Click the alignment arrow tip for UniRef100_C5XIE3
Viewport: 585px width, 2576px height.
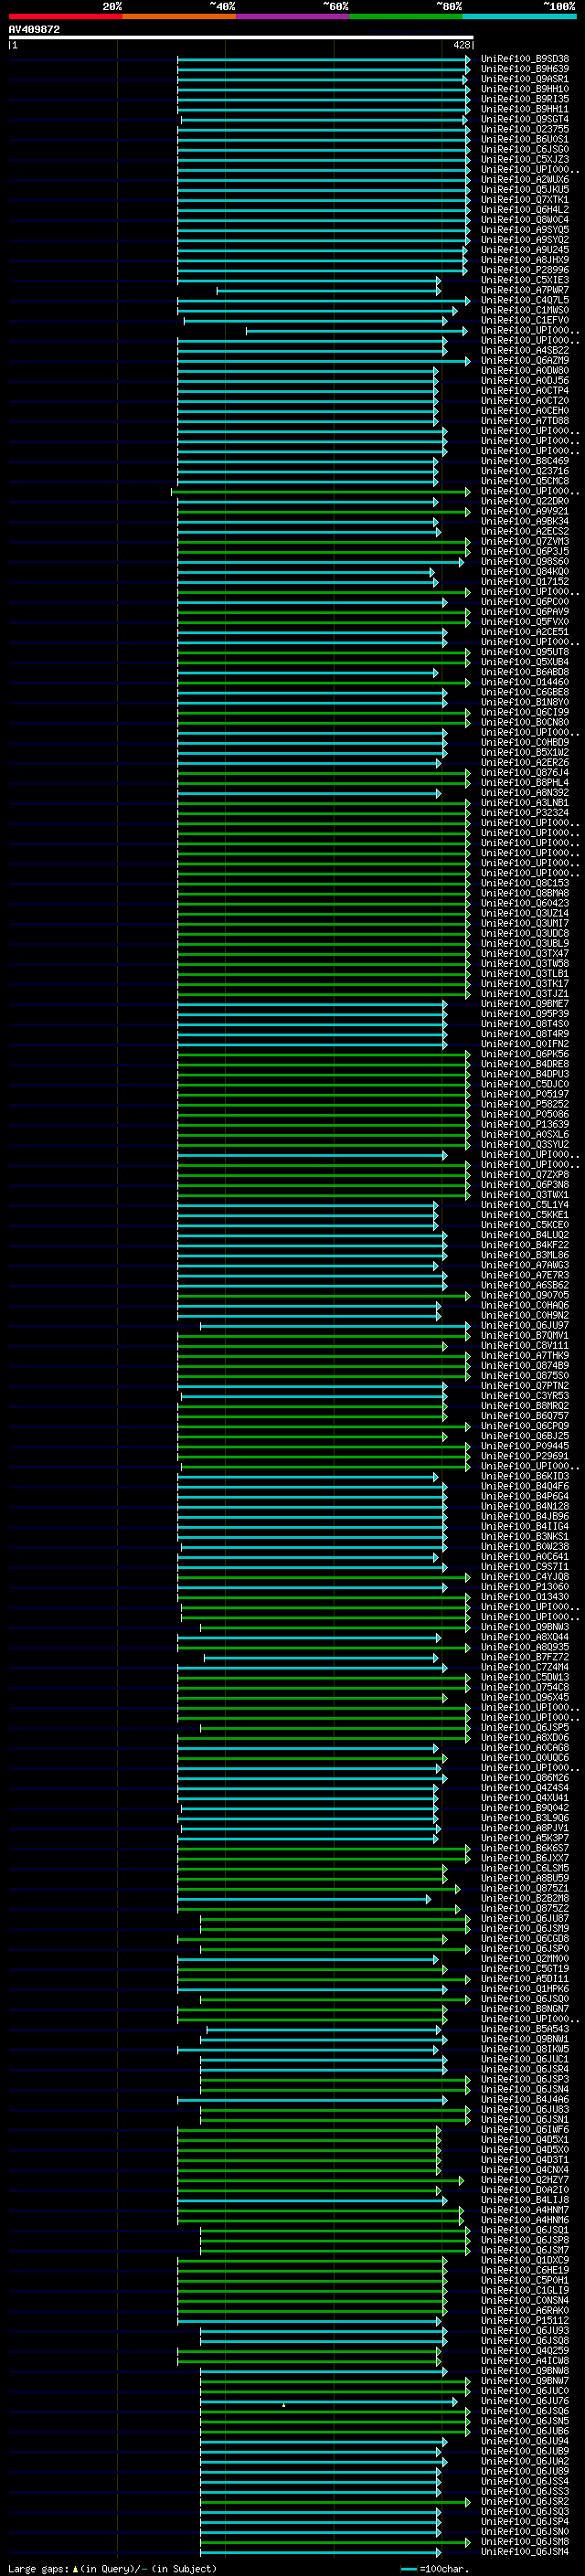(438, 281)
